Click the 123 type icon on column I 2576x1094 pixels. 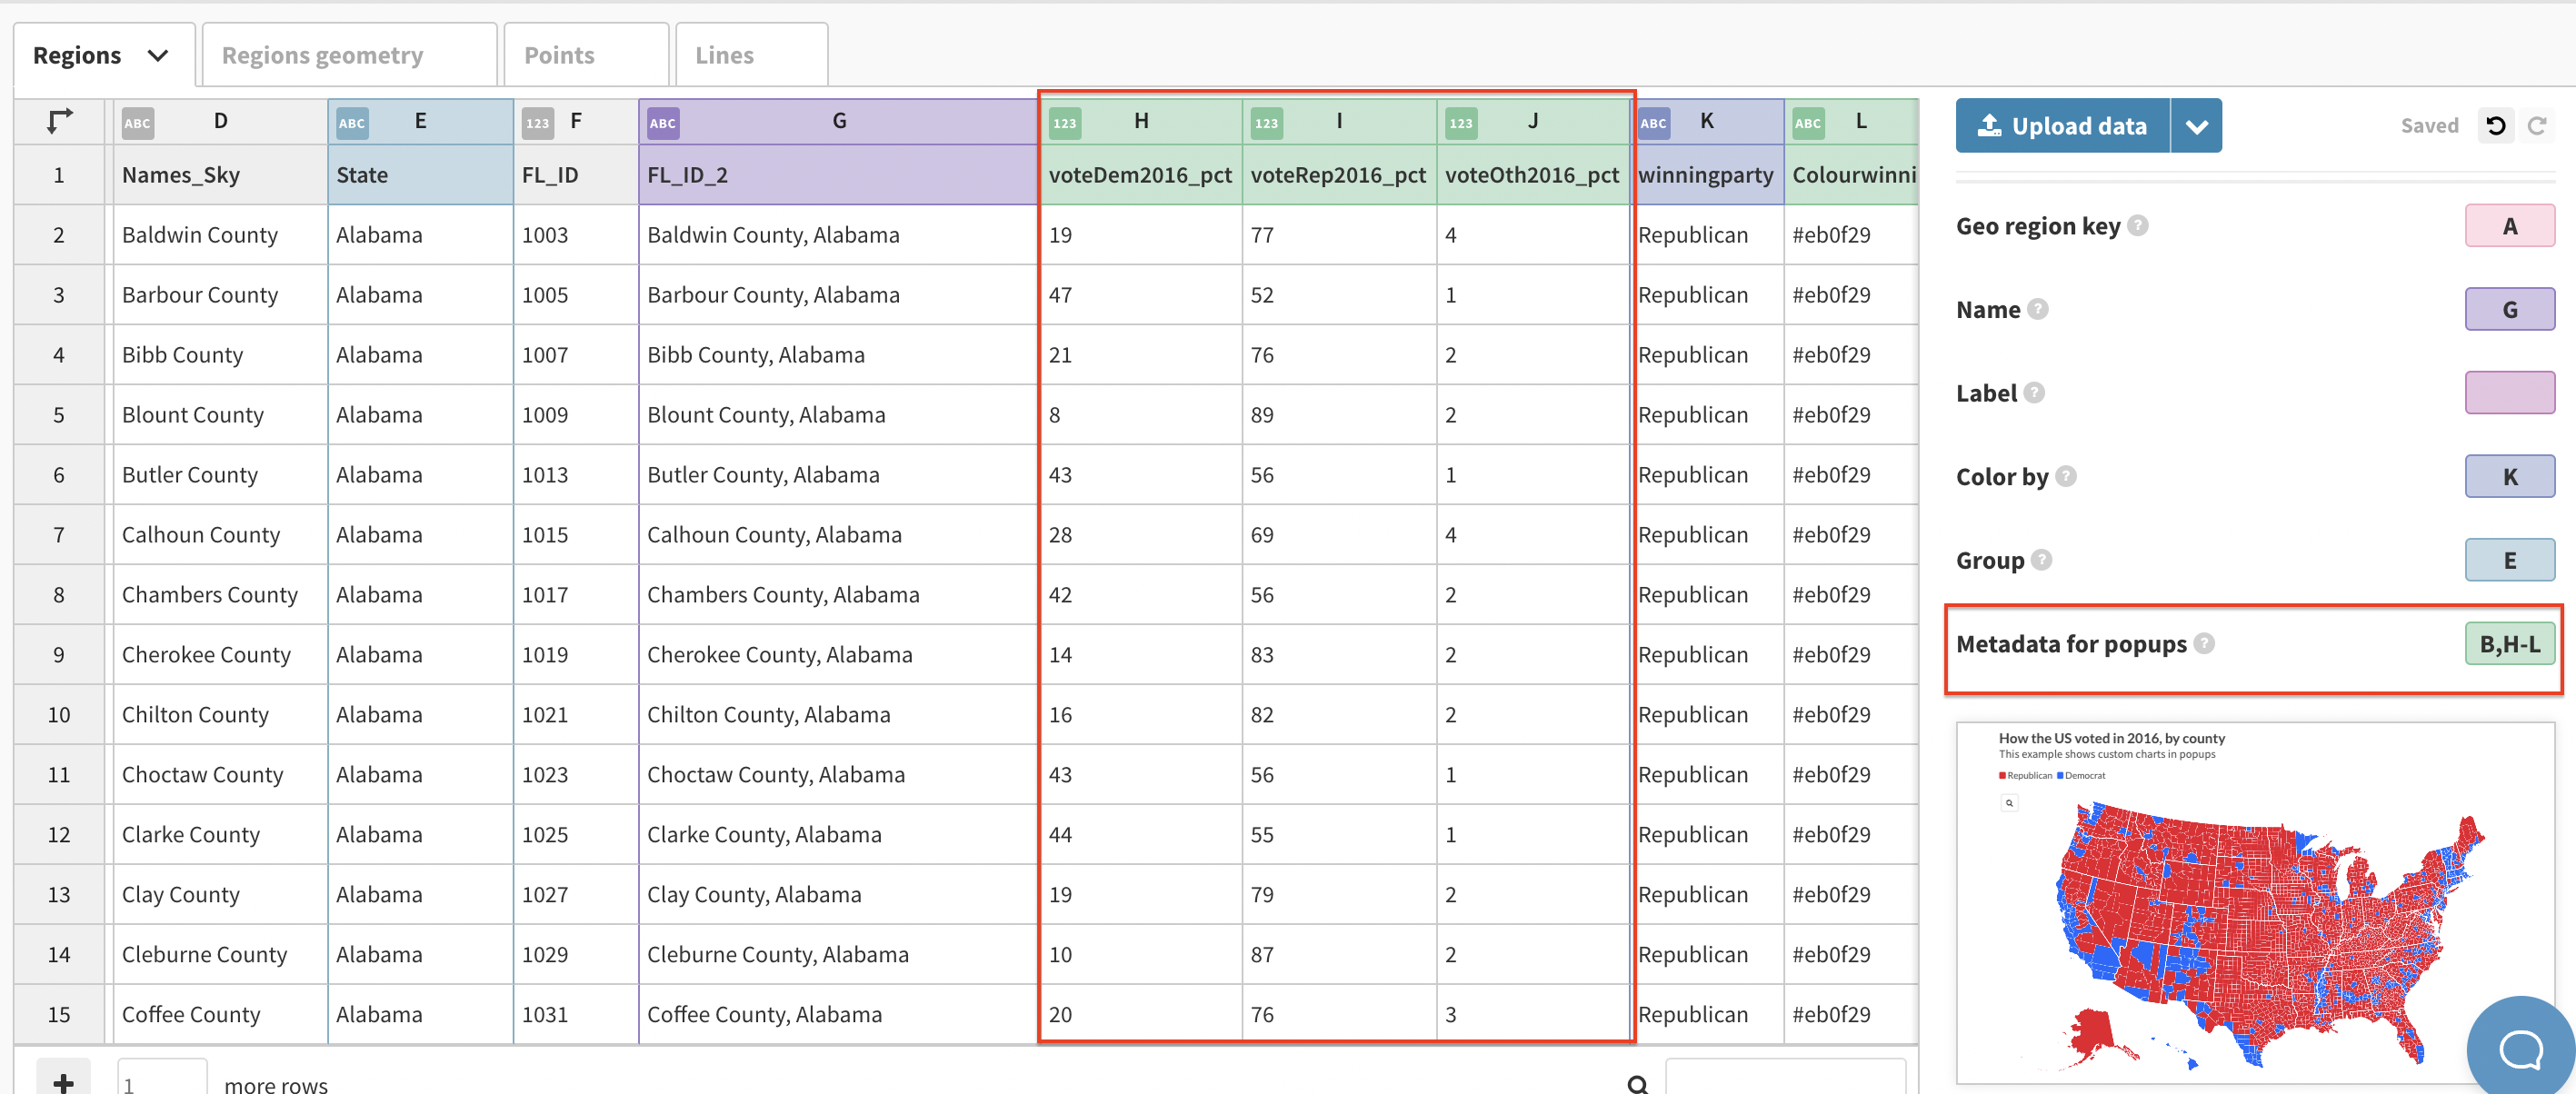(1267, 123)
